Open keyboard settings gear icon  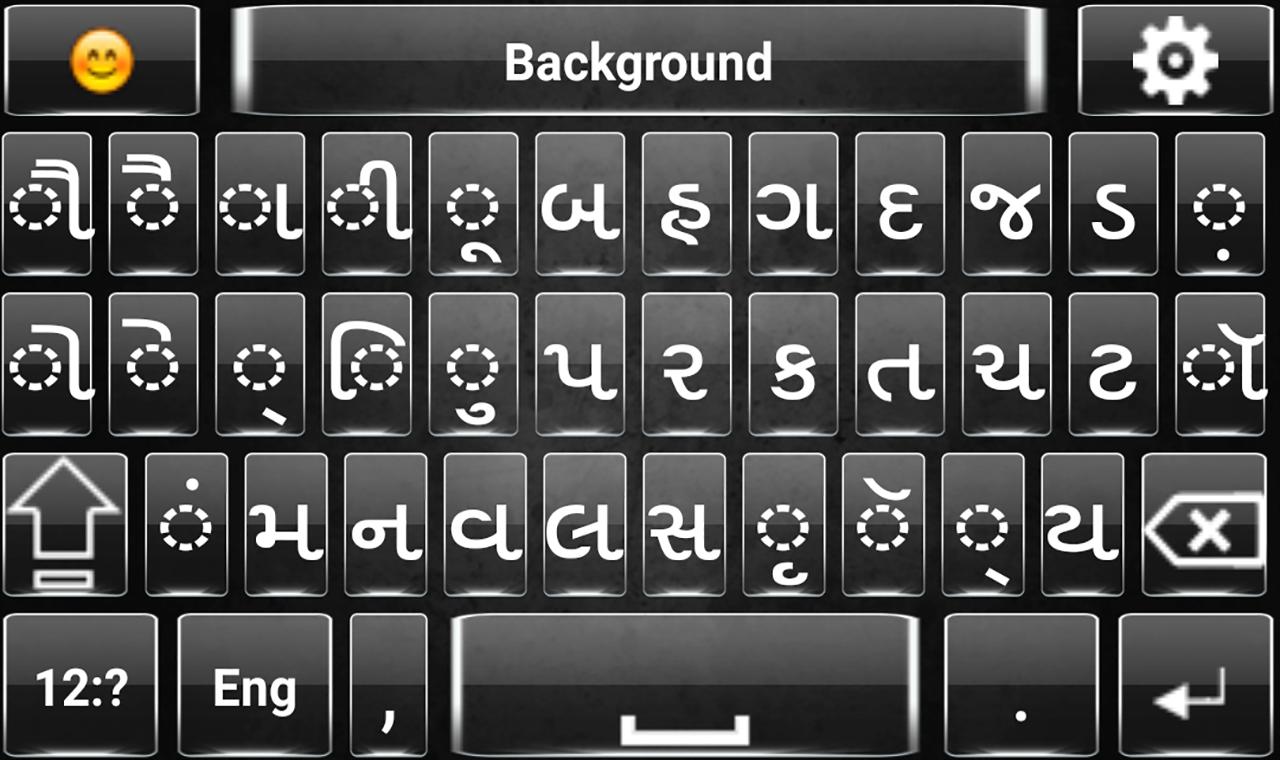pyautogui.click(x=1176, y=60)
